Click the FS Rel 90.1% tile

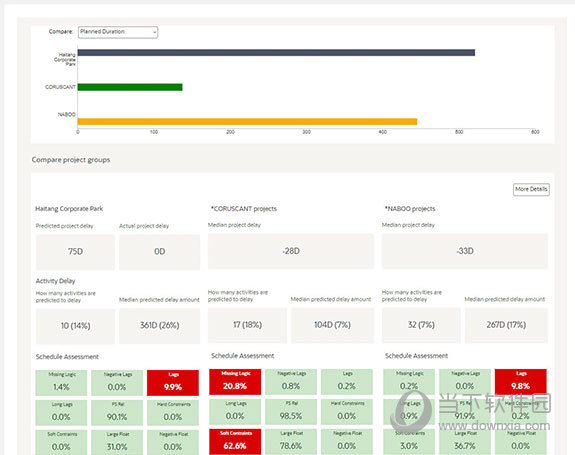[x=117, y=413]
